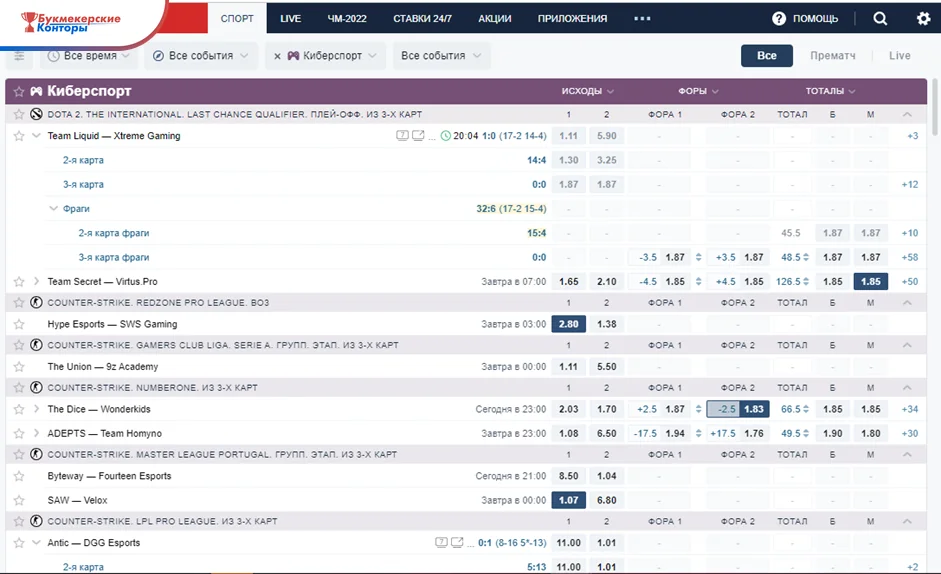This screenshot has height=574, width=941.
Task: Open the filter sliders icon
Action: pos(19,56)
